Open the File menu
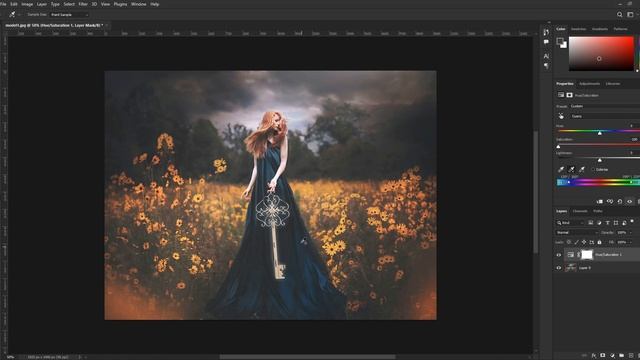The width and height of the screenshot is (640, 360). pos(3,4)
